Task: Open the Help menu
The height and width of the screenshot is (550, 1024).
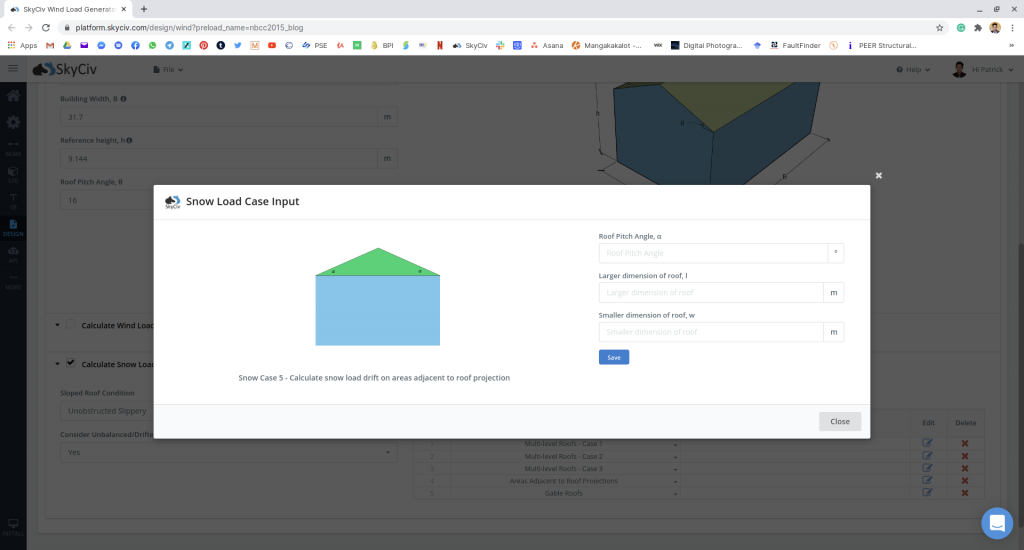Action: pos(914,69)
